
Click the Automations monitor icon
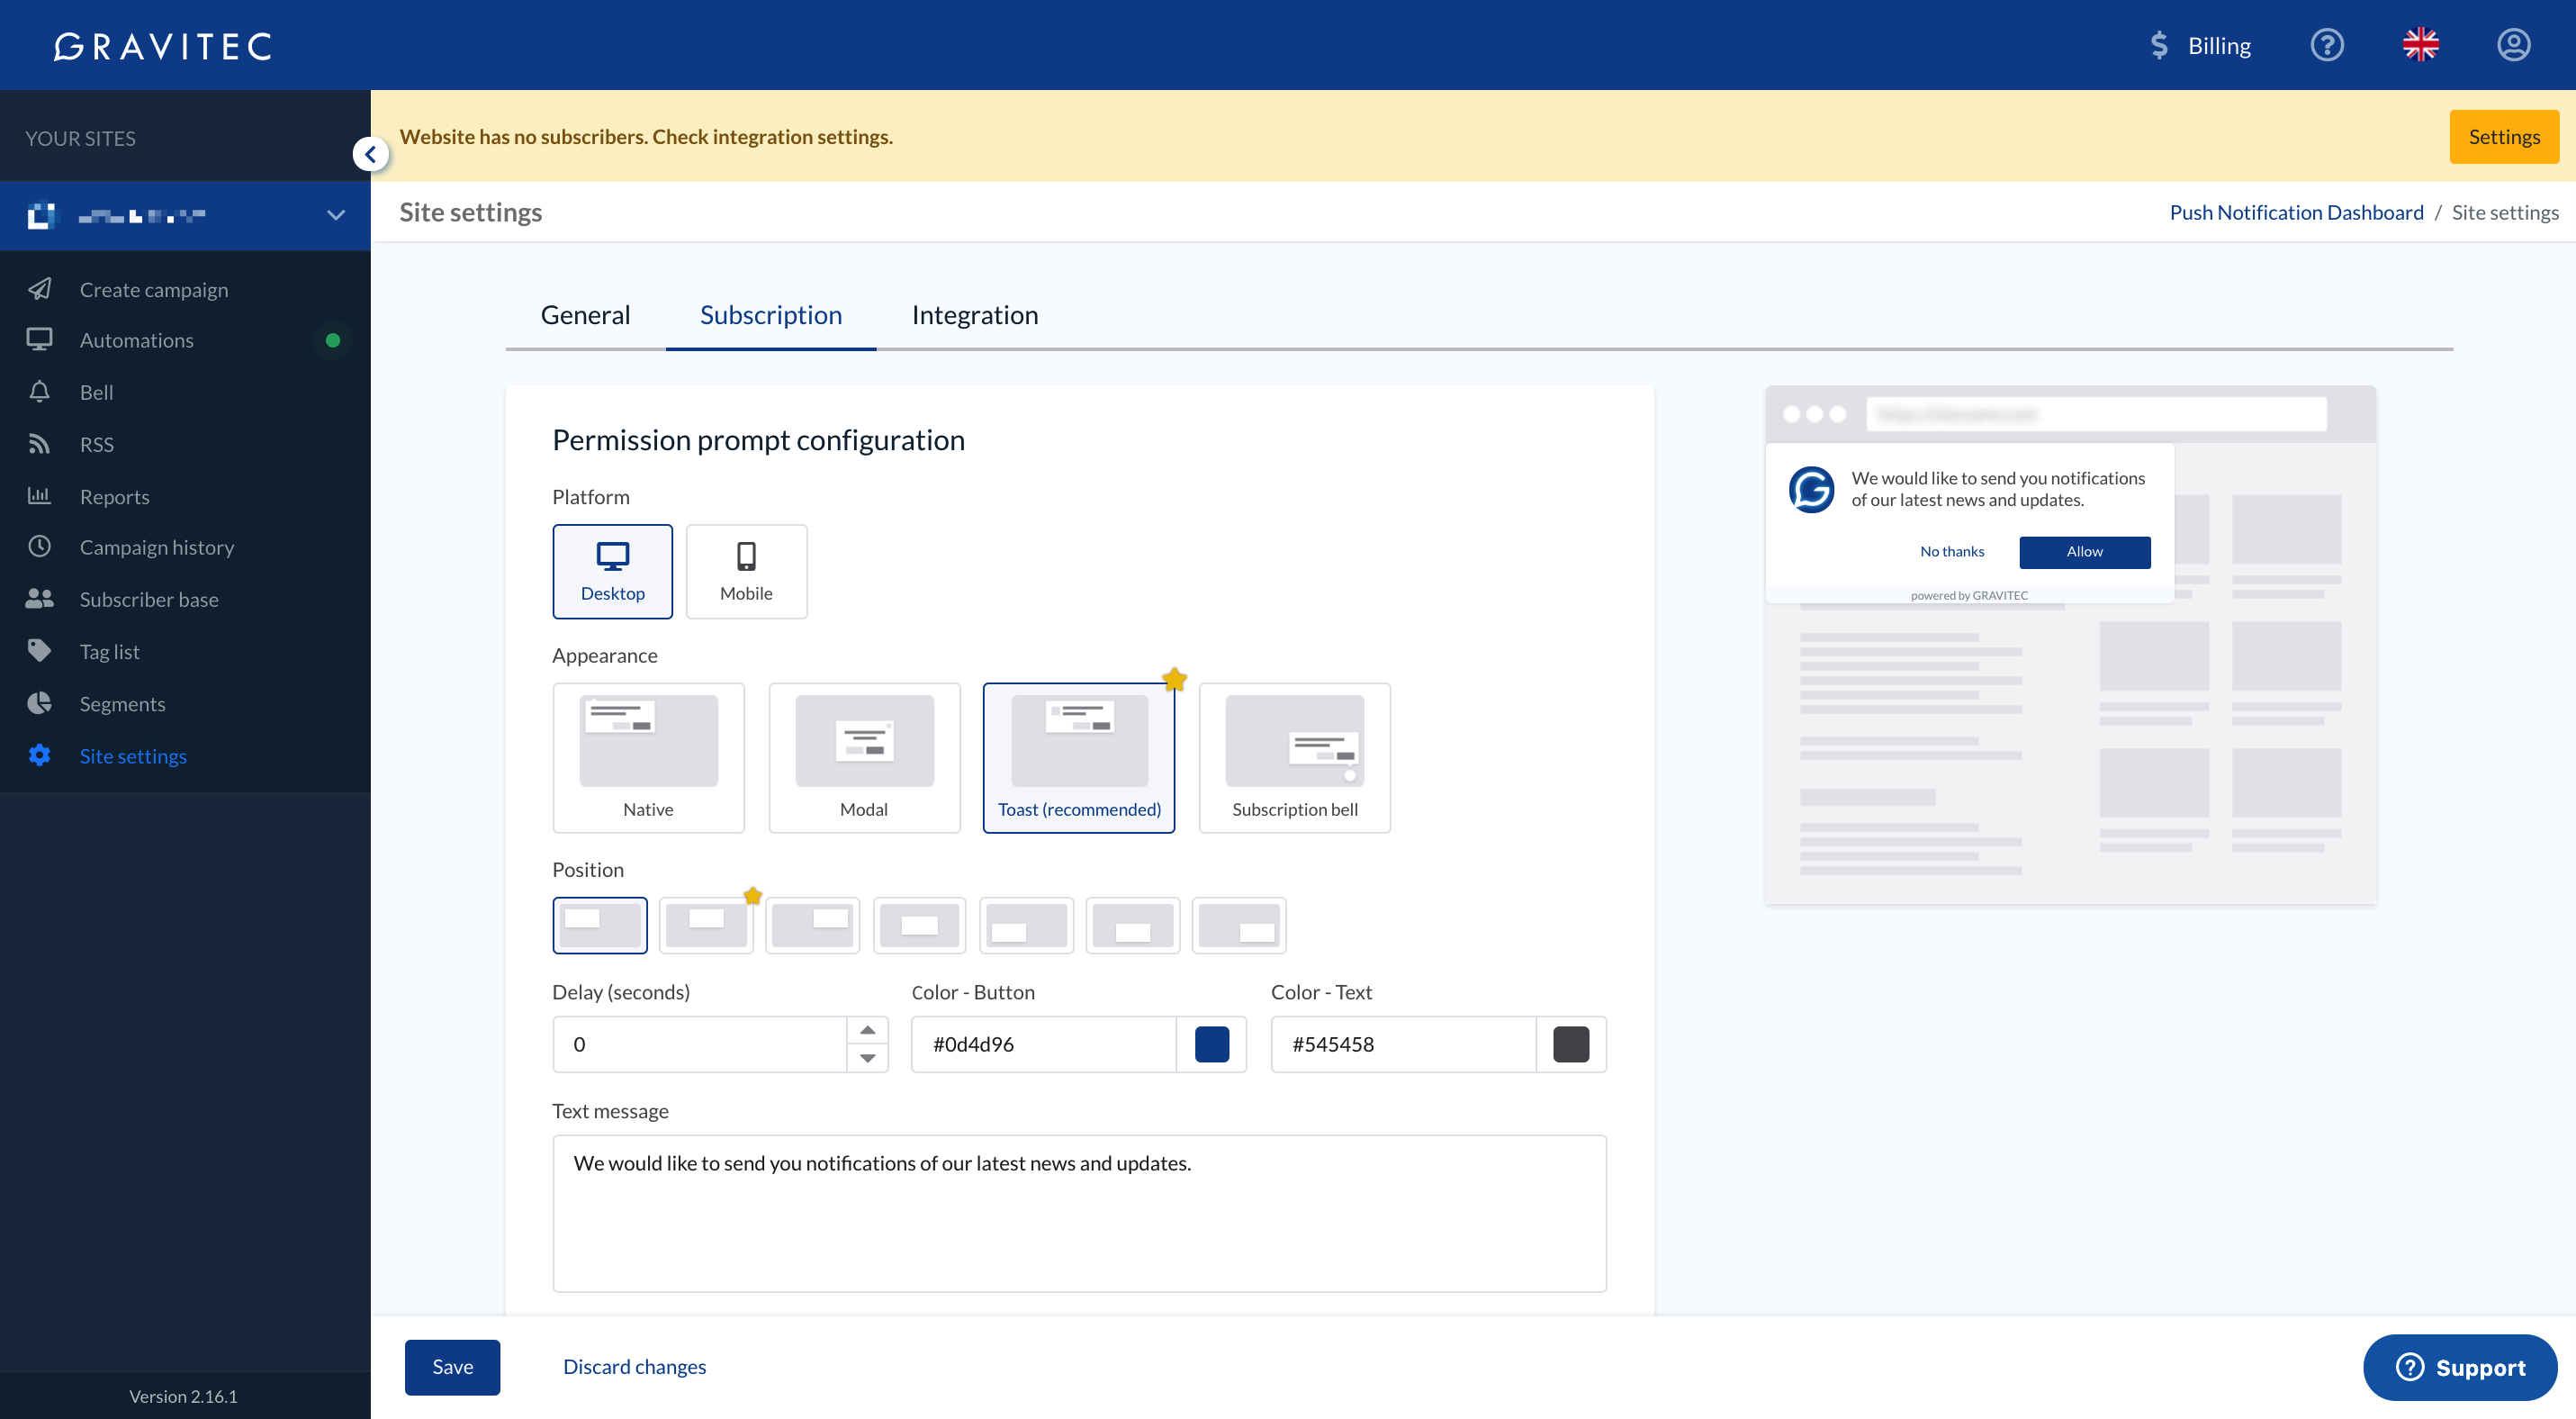click(39, 340)
